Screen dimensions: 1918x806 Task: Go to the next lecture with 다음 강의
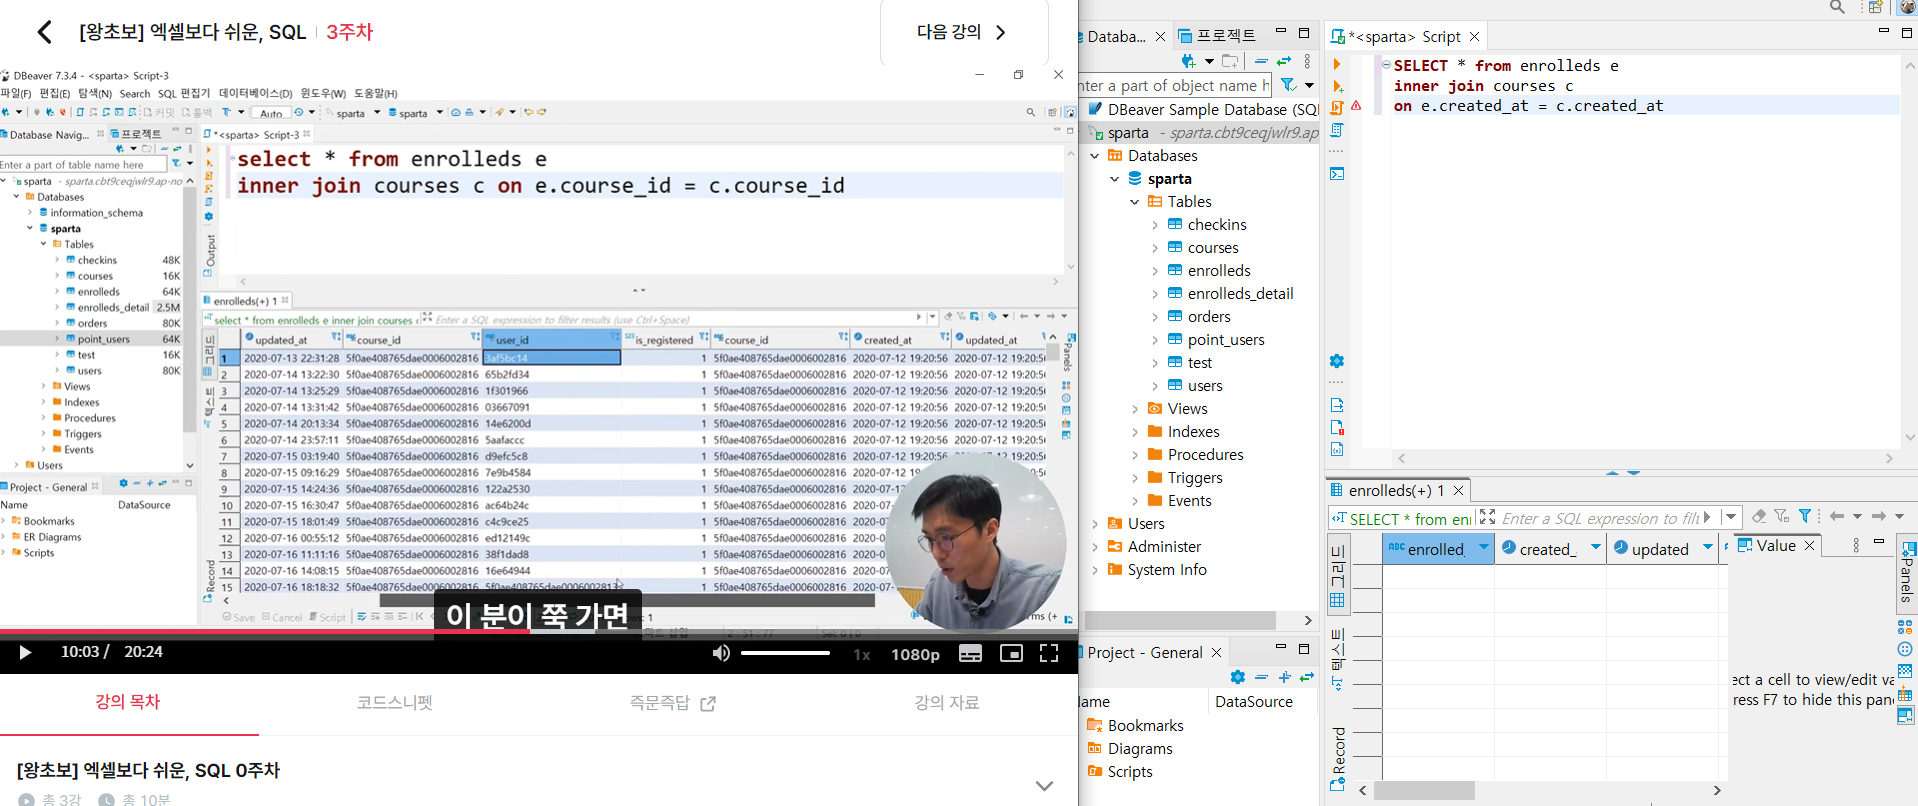[x=962, y=32]
